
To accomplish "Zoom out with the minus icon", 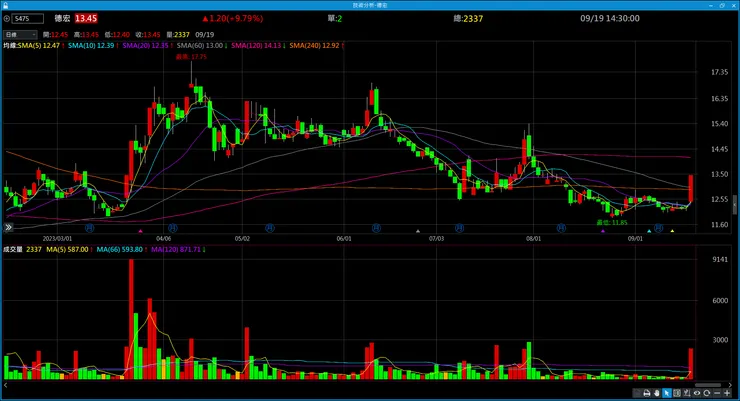I will (717, 393).
